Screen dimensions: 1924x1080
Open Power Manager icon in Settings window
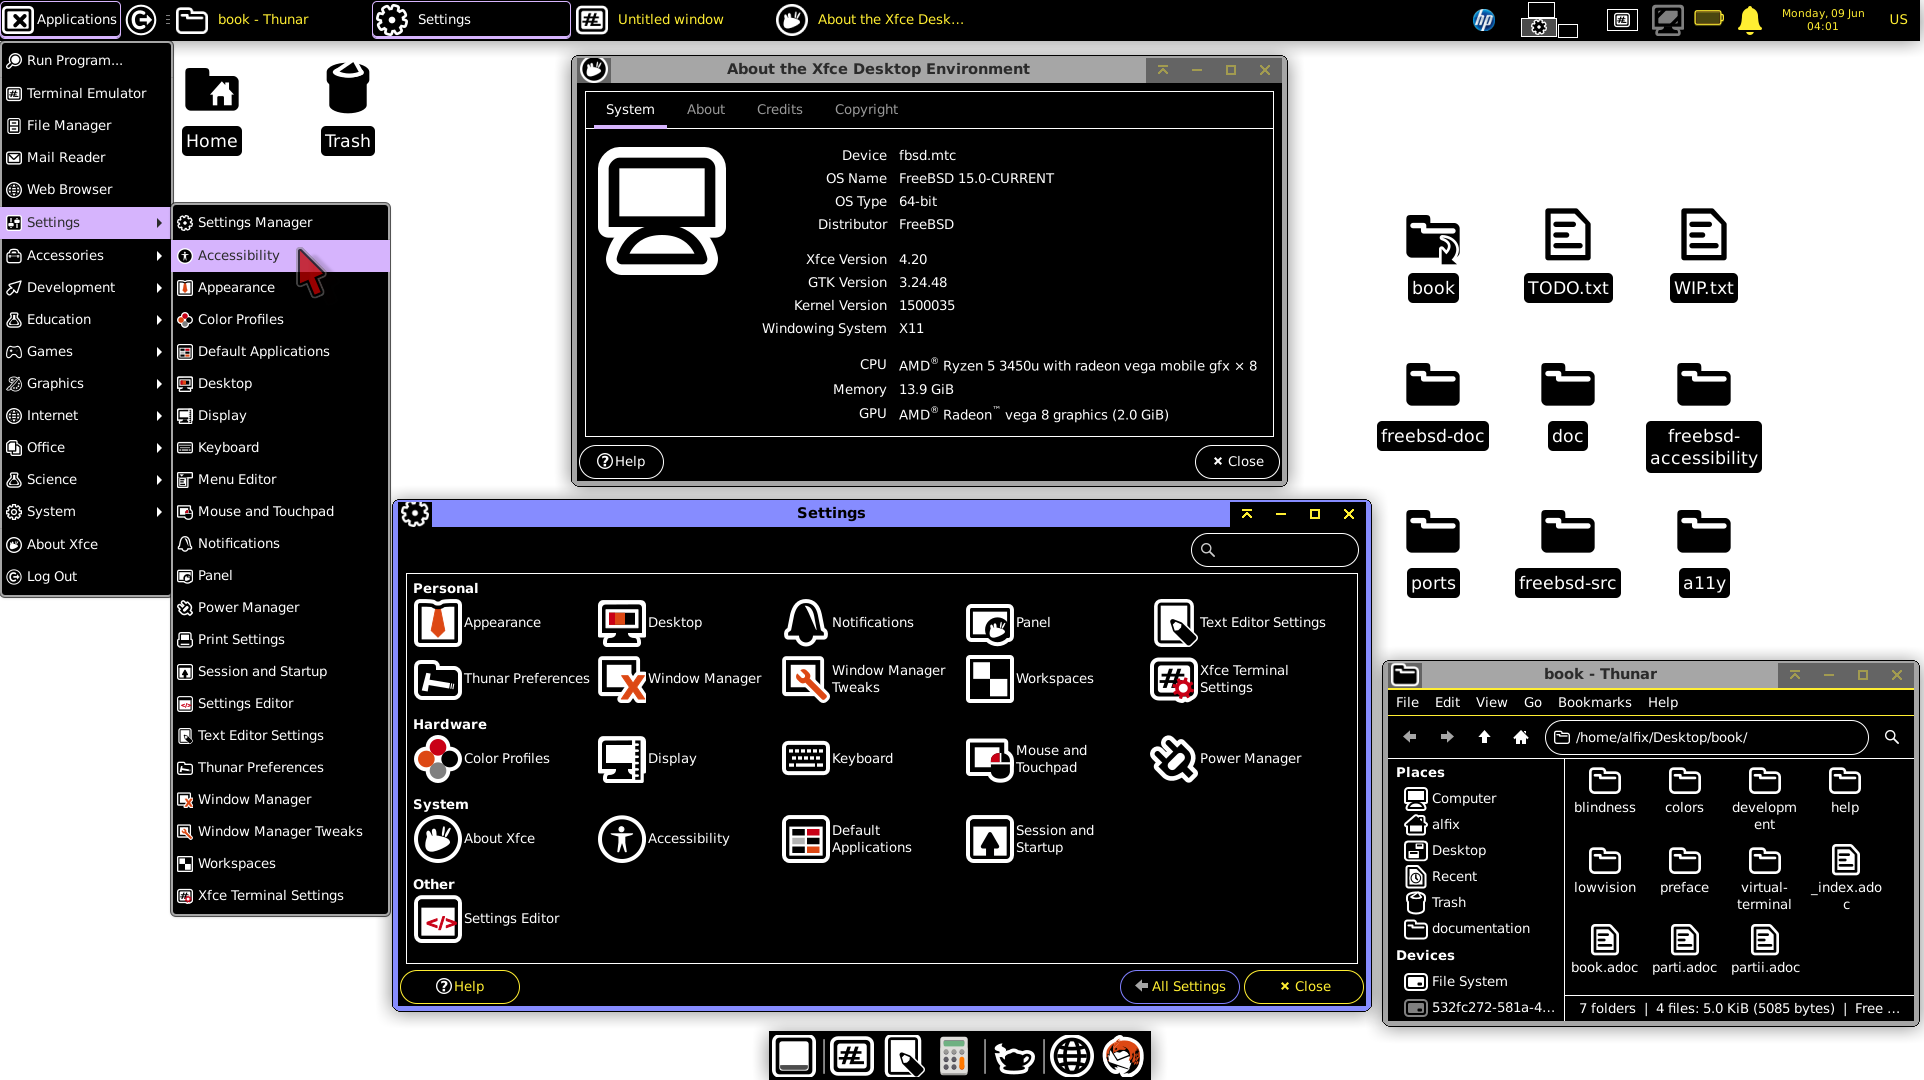click(x=1174, y=758)
